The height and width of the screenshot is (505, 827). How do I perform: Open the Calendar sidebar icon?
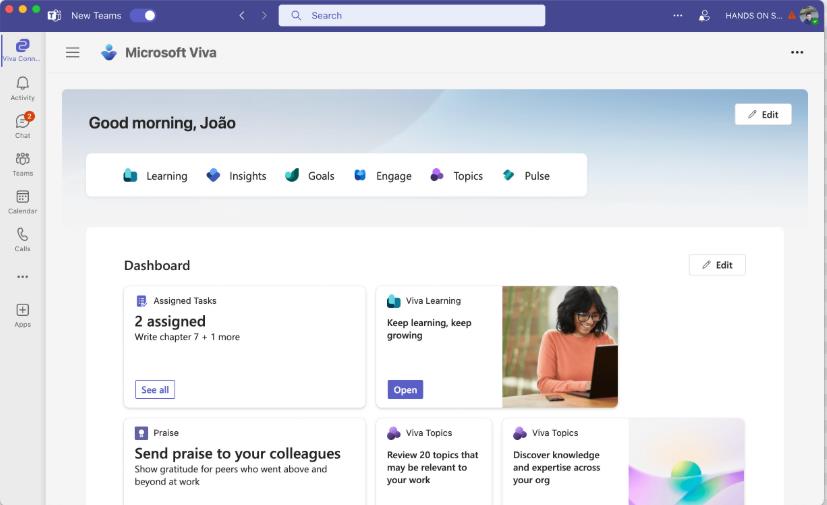pyautogui.click(x=22, y=202)
